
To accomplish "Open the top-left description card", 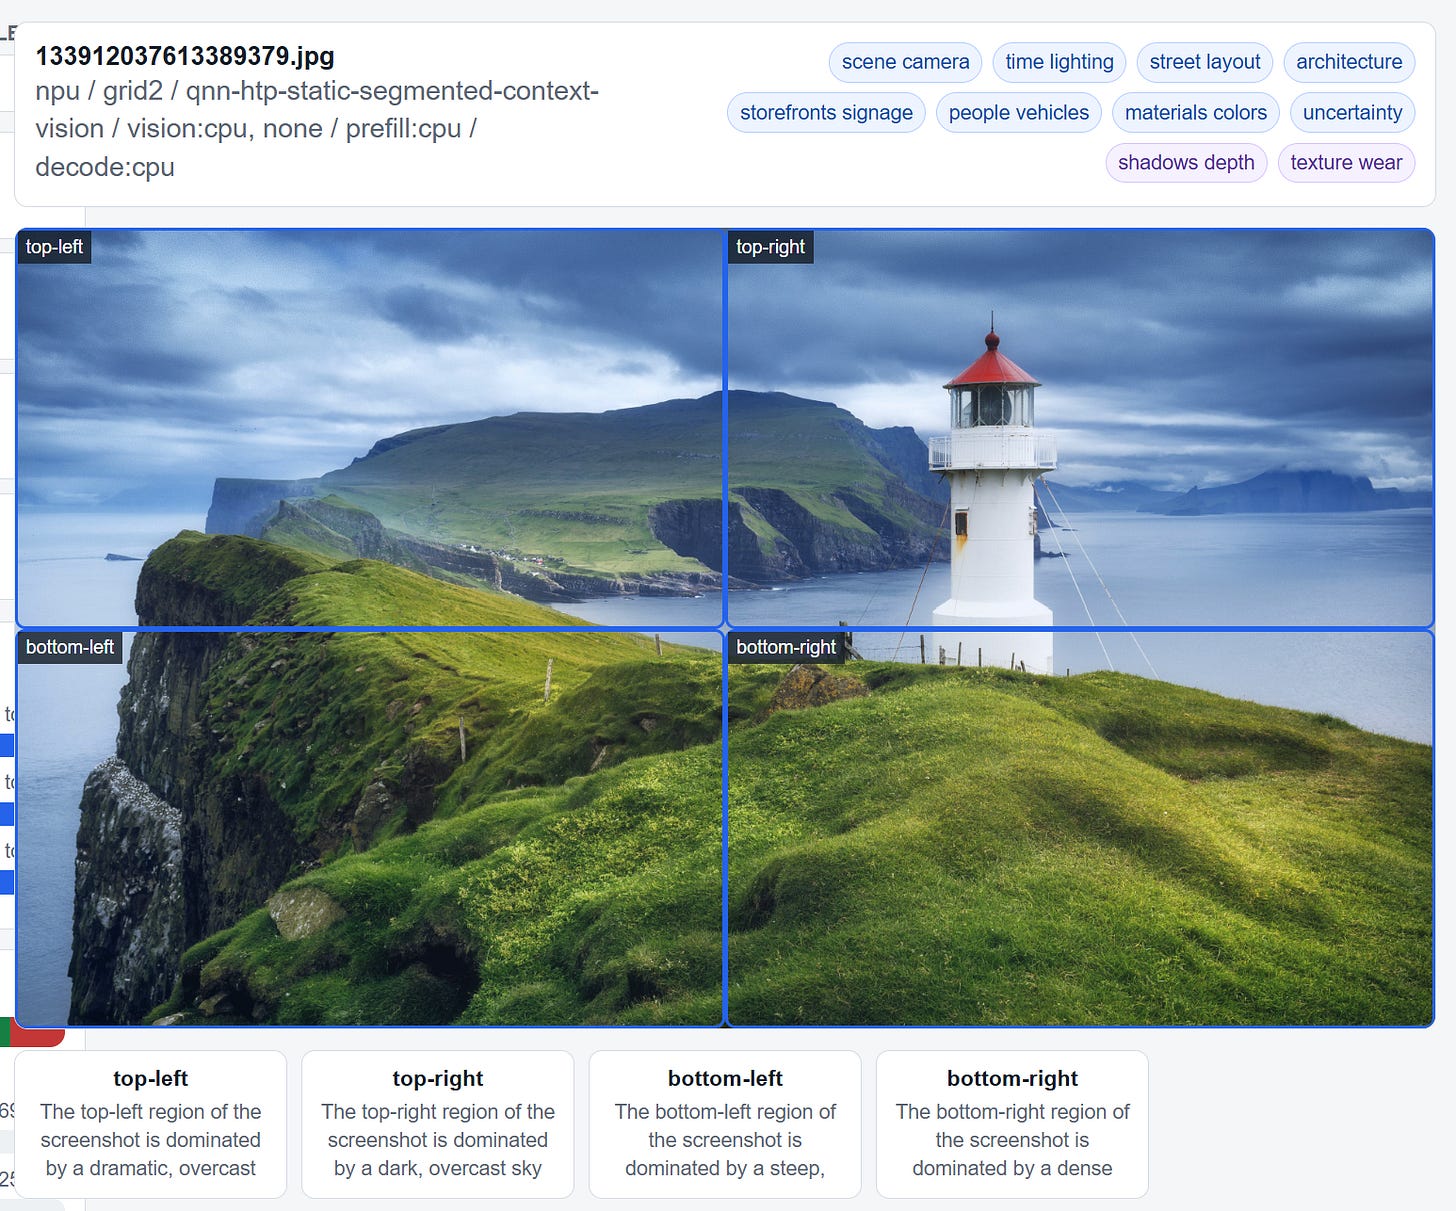I will point(151,1124).
